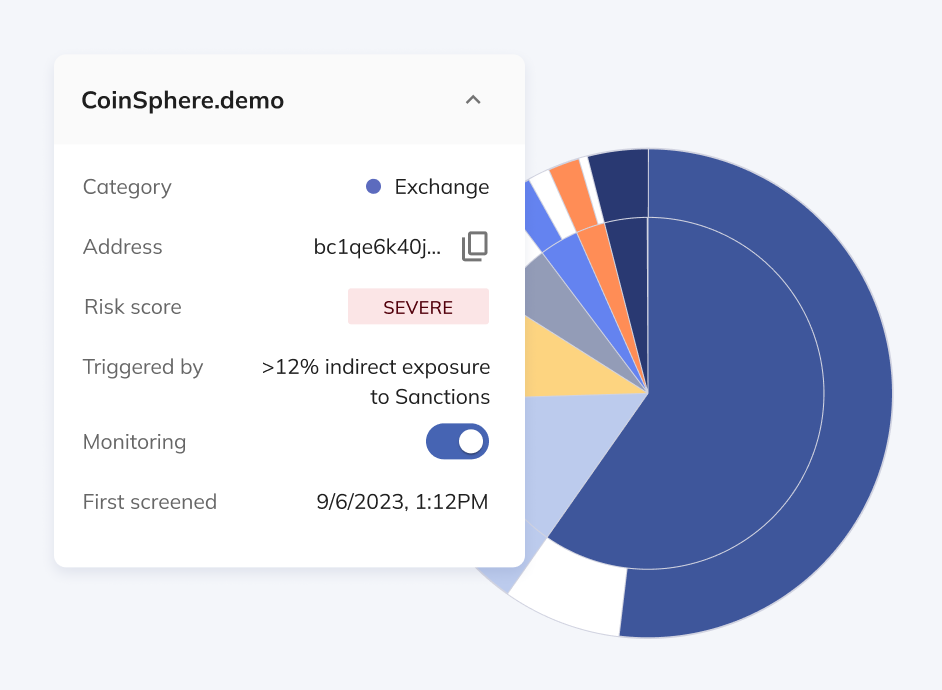Copy the wallet address with copy icon

[474, 247]
